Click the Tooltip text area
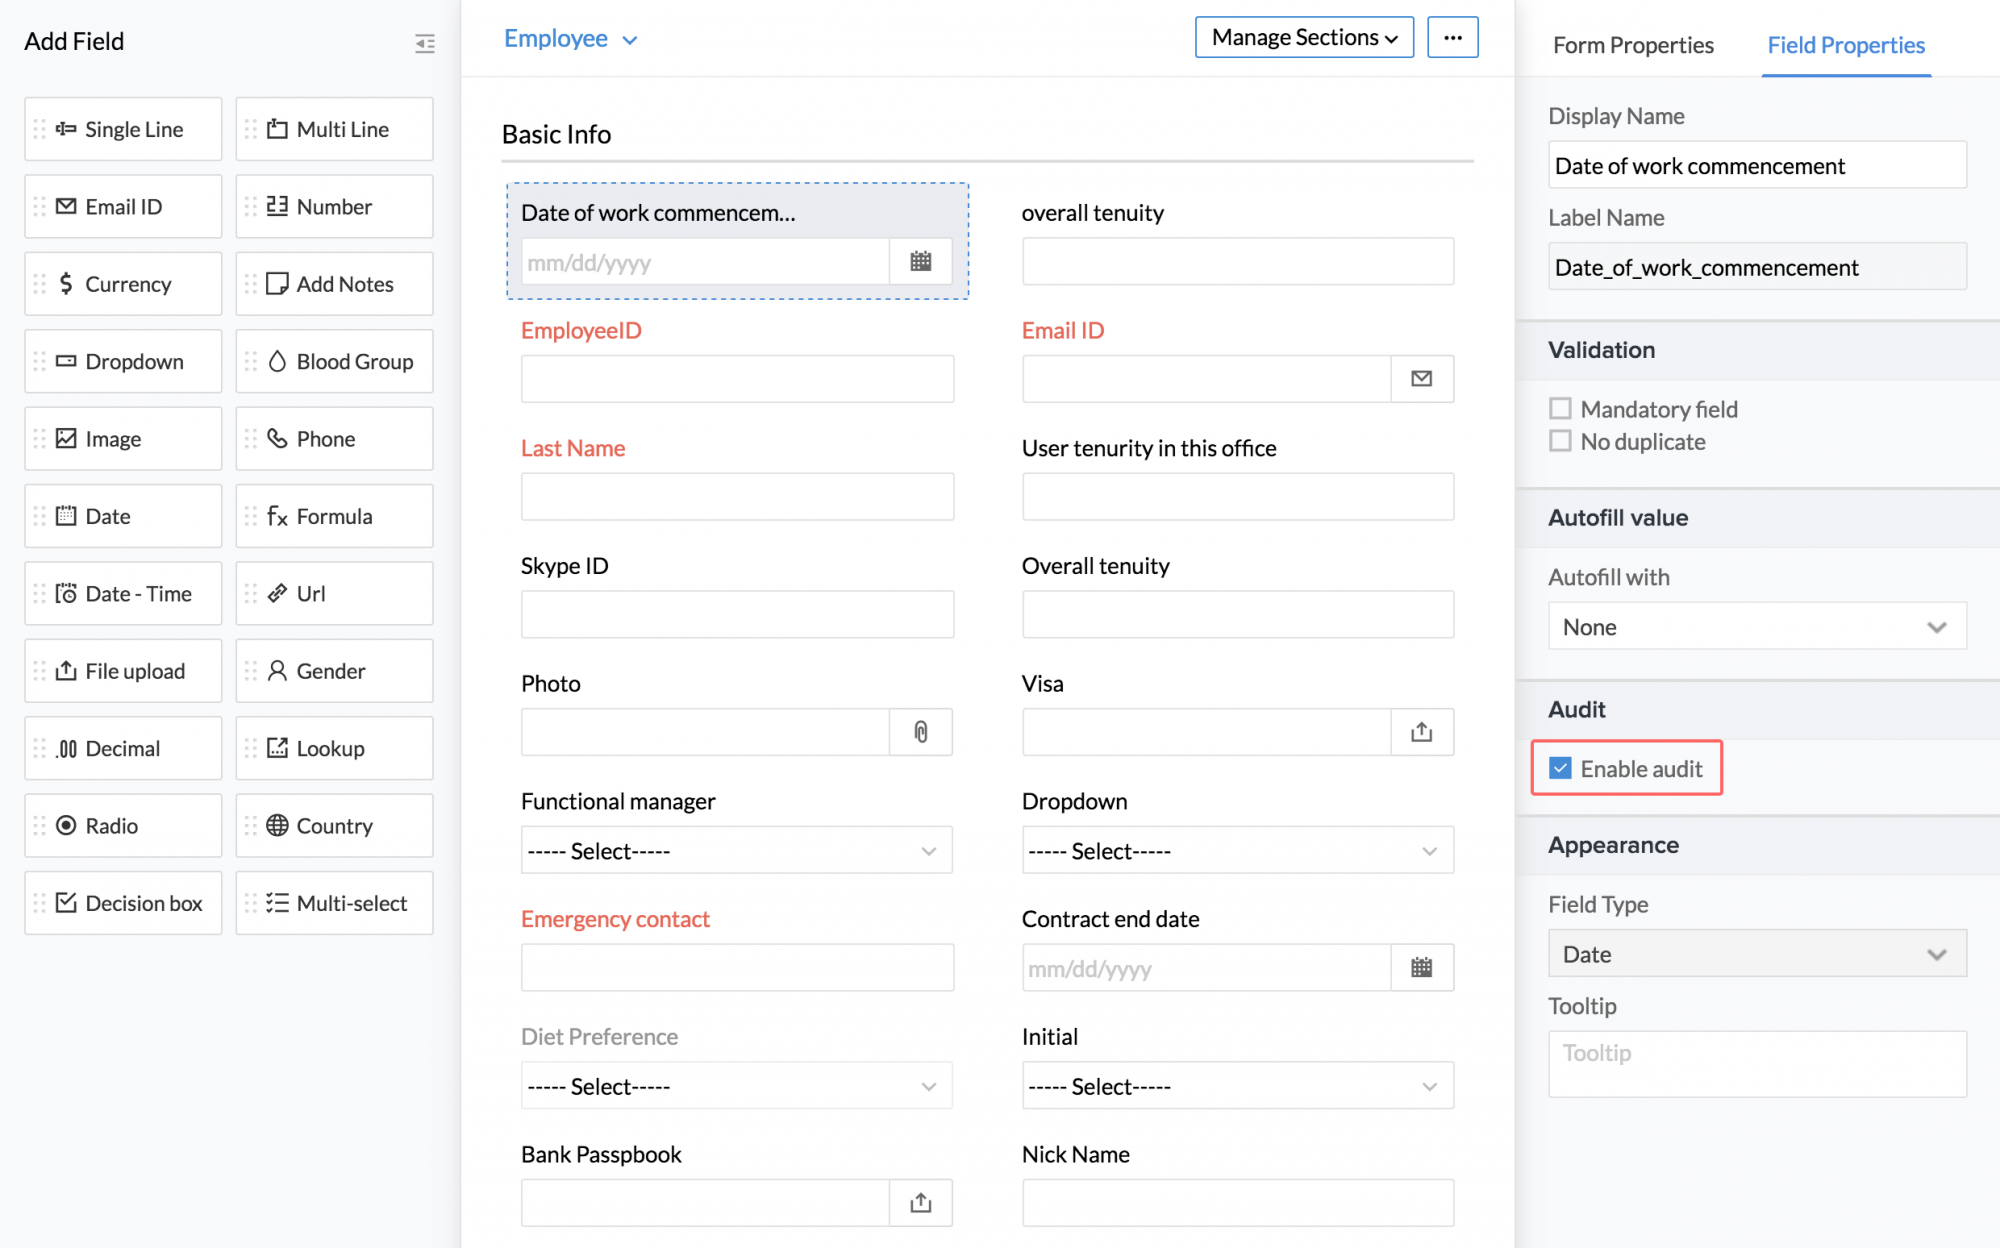This screenshot has width=2000, height=1248. tap(1756, 1064)
